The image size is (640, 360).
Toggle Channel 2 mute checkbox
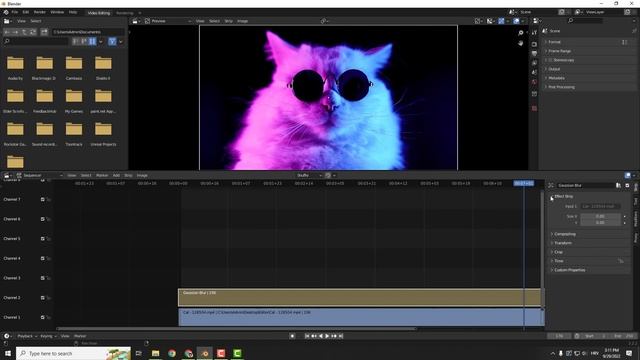pyautogui.click(x=42, y=298)
